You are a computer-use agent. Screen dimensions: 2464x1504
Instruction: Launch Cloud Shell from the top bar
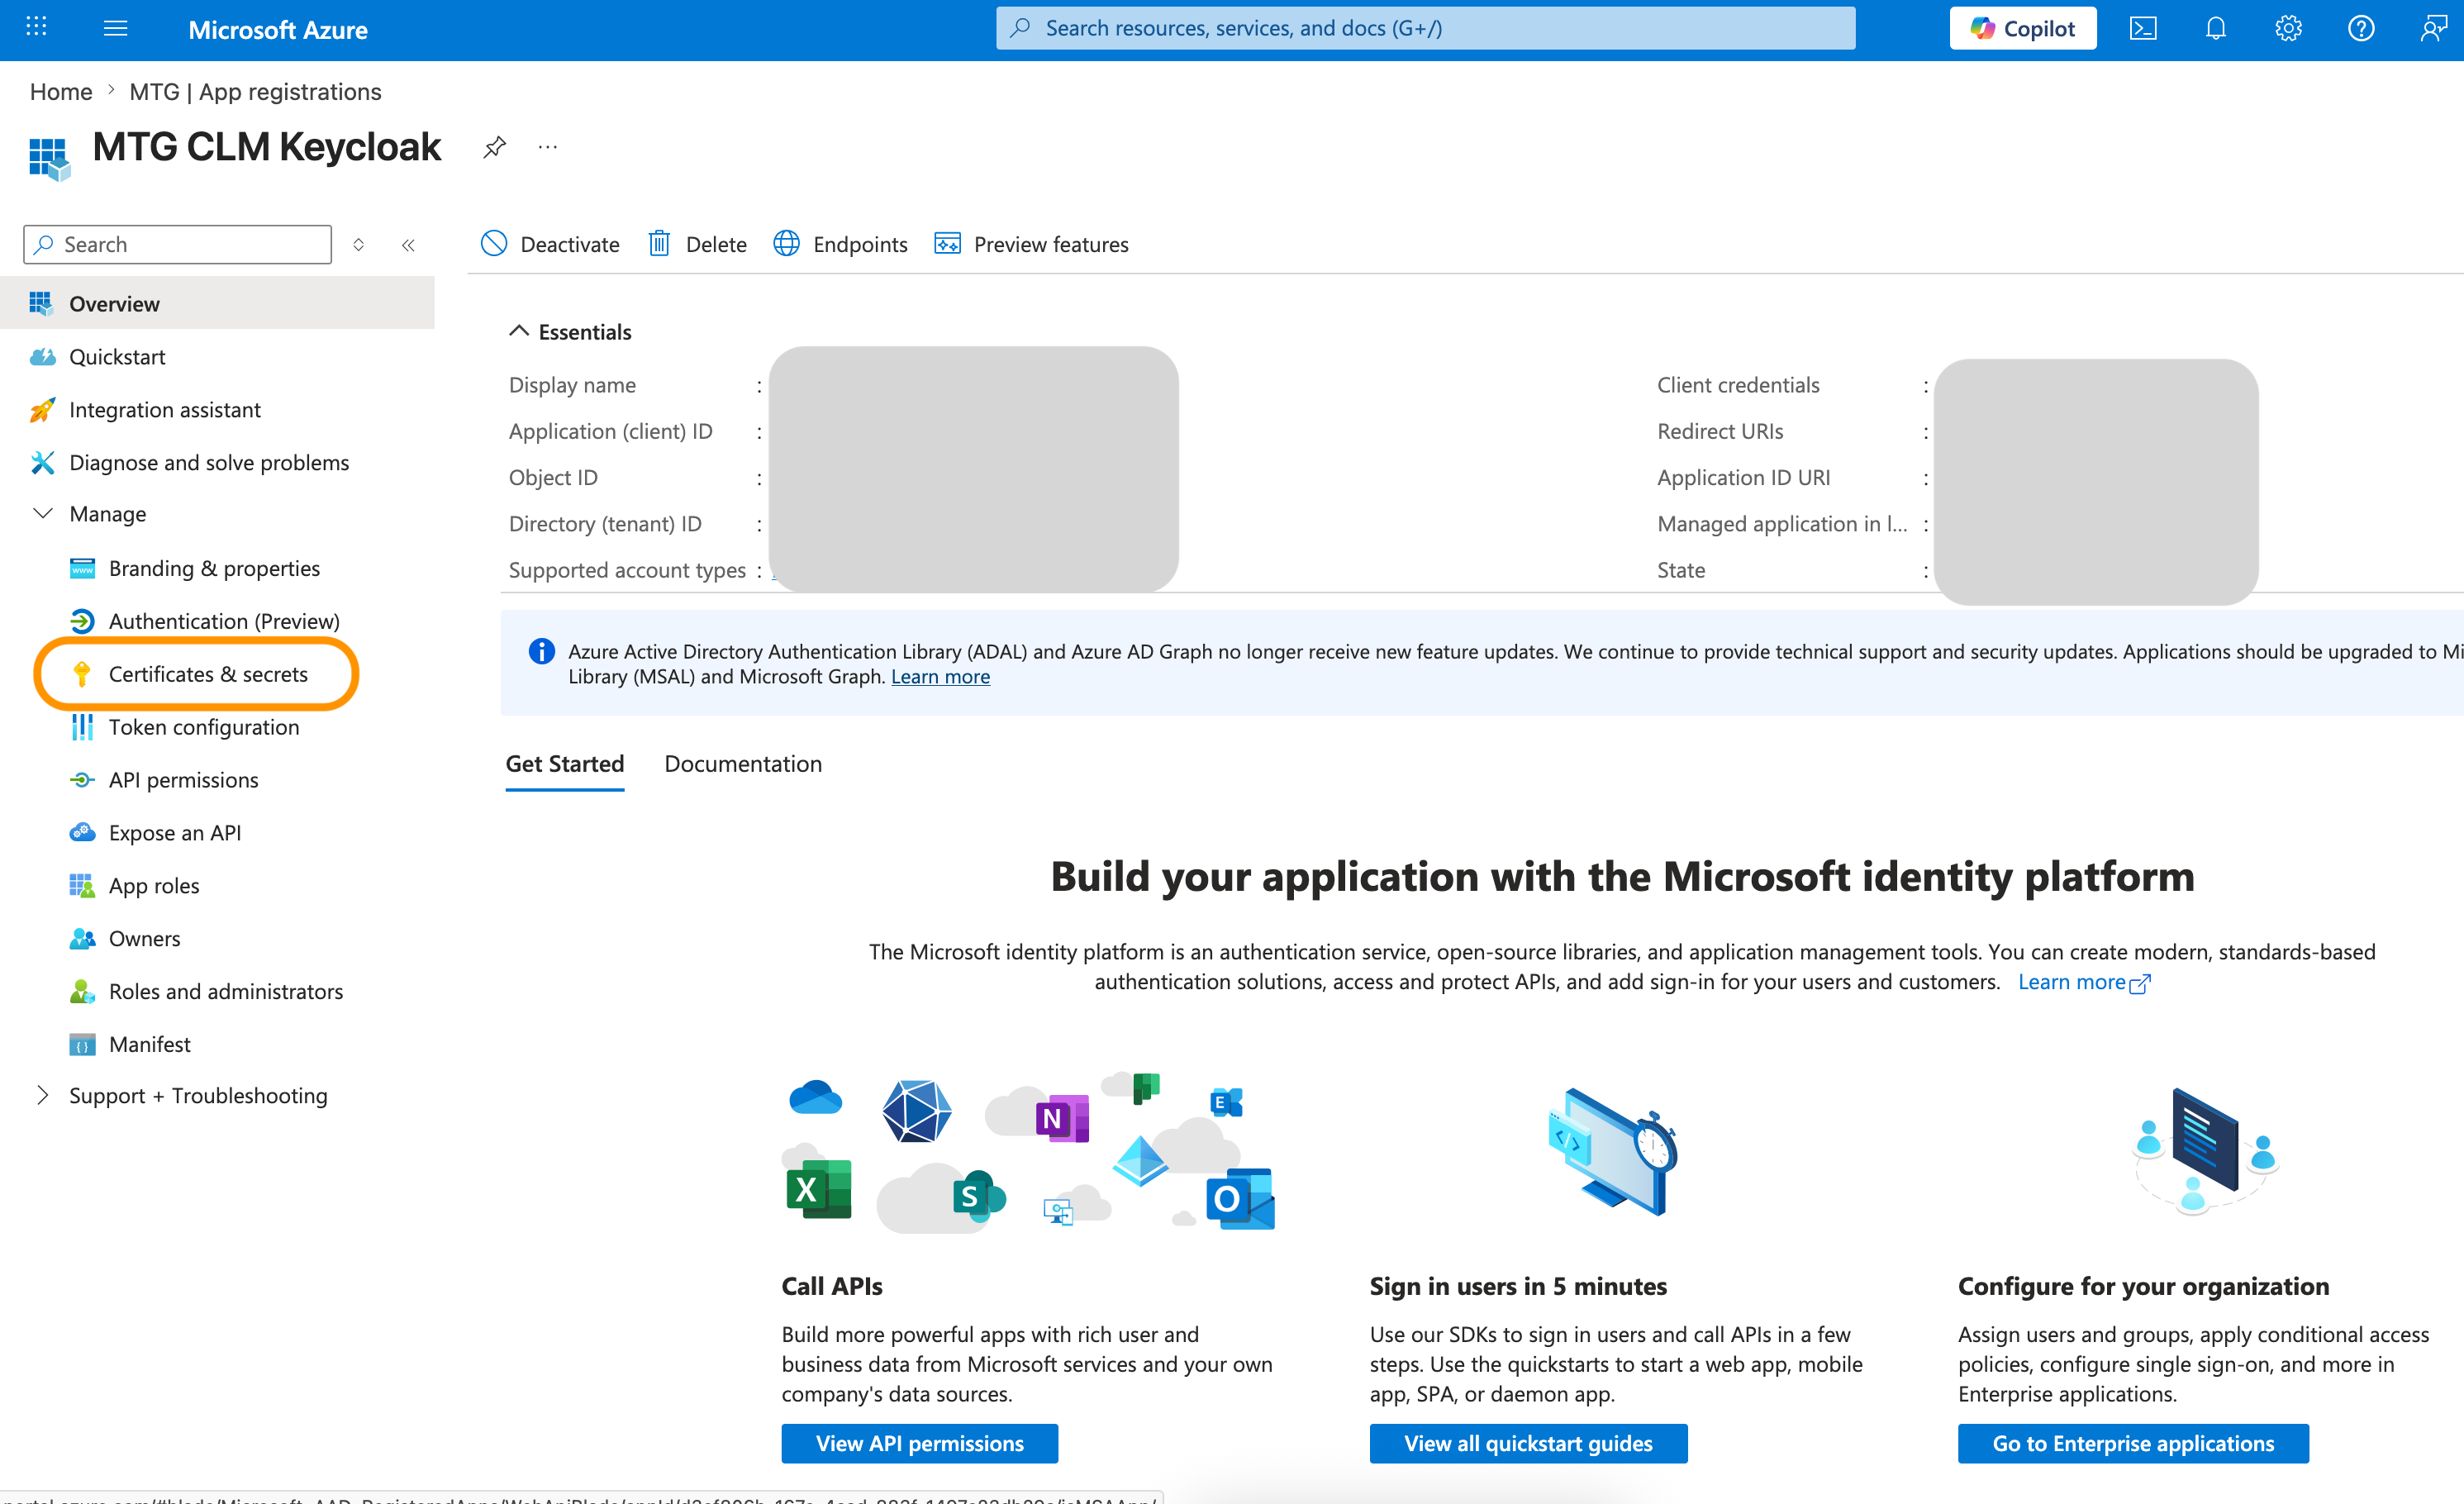click(2143, 28)
